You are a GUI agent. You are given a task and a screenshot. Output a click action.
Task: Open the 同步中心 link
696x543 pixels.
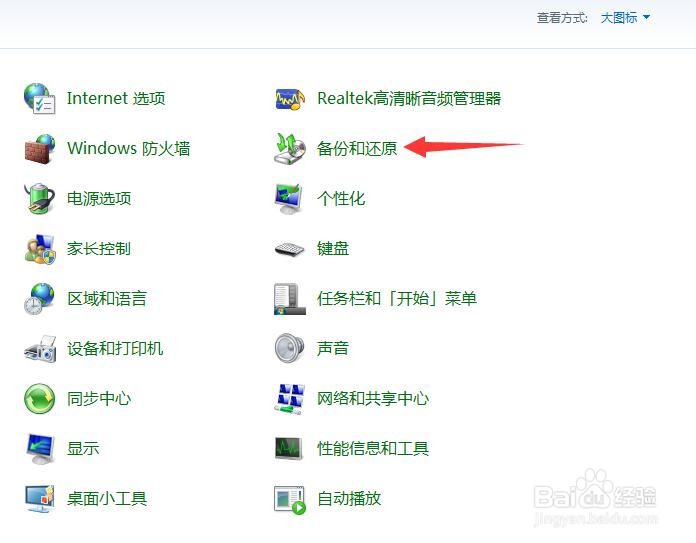[x=99, y=399]
